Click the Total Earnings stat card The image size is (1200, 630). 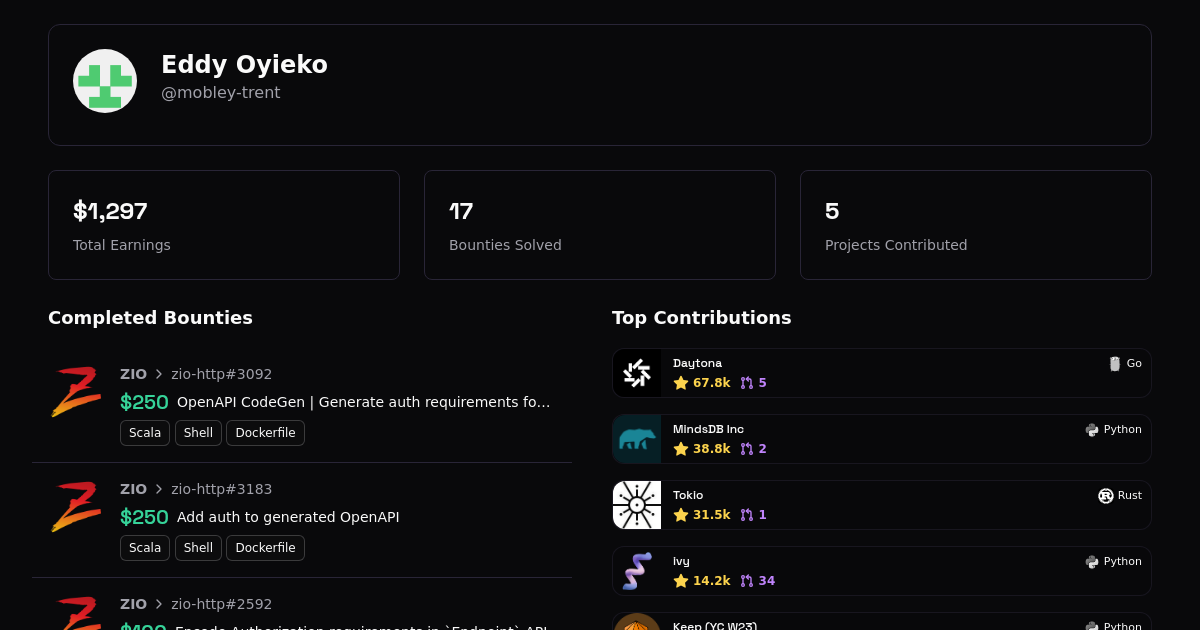tap(224, 225)
